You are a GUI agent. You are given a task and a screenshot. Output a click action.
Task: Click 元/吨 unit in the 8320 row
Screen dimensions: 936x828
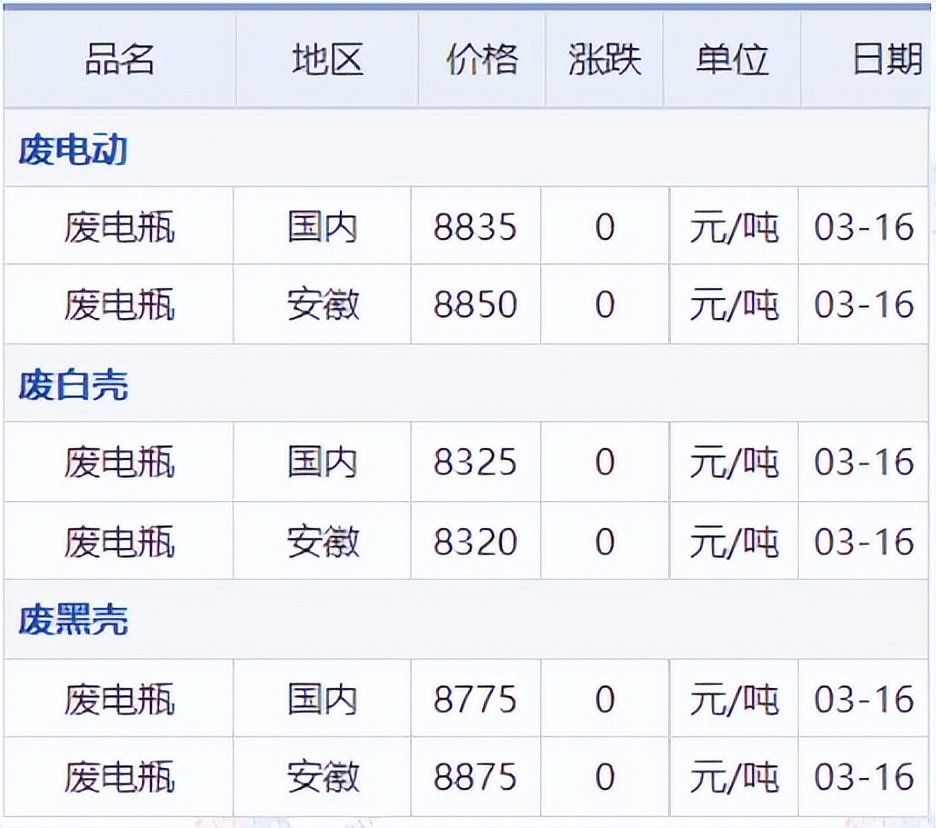734,541
